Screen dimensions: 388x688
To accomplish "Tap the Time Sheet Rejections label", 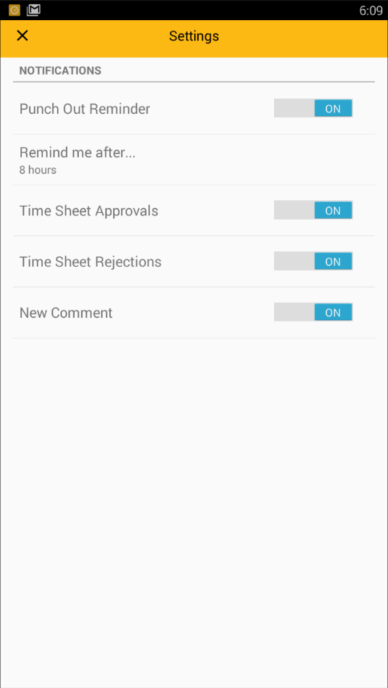I will point(90,262).
